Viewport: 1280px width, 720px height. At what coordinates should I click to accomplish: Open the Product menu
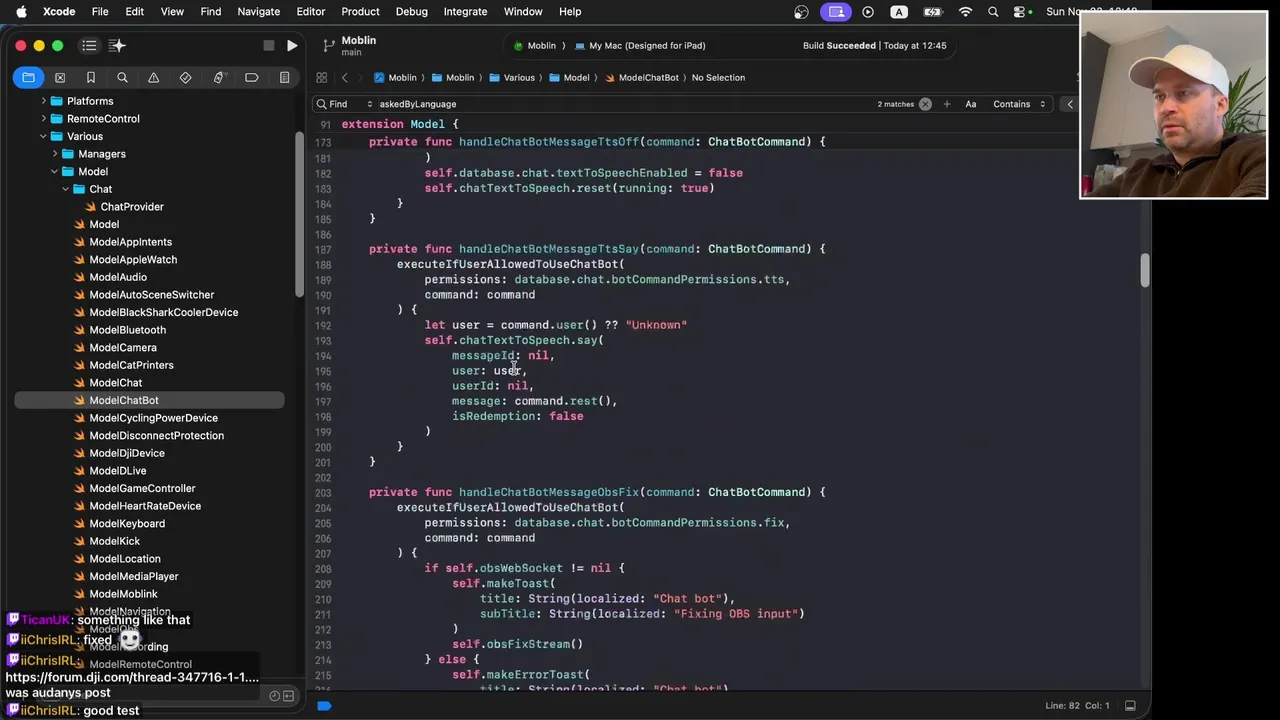click(360, 11)
